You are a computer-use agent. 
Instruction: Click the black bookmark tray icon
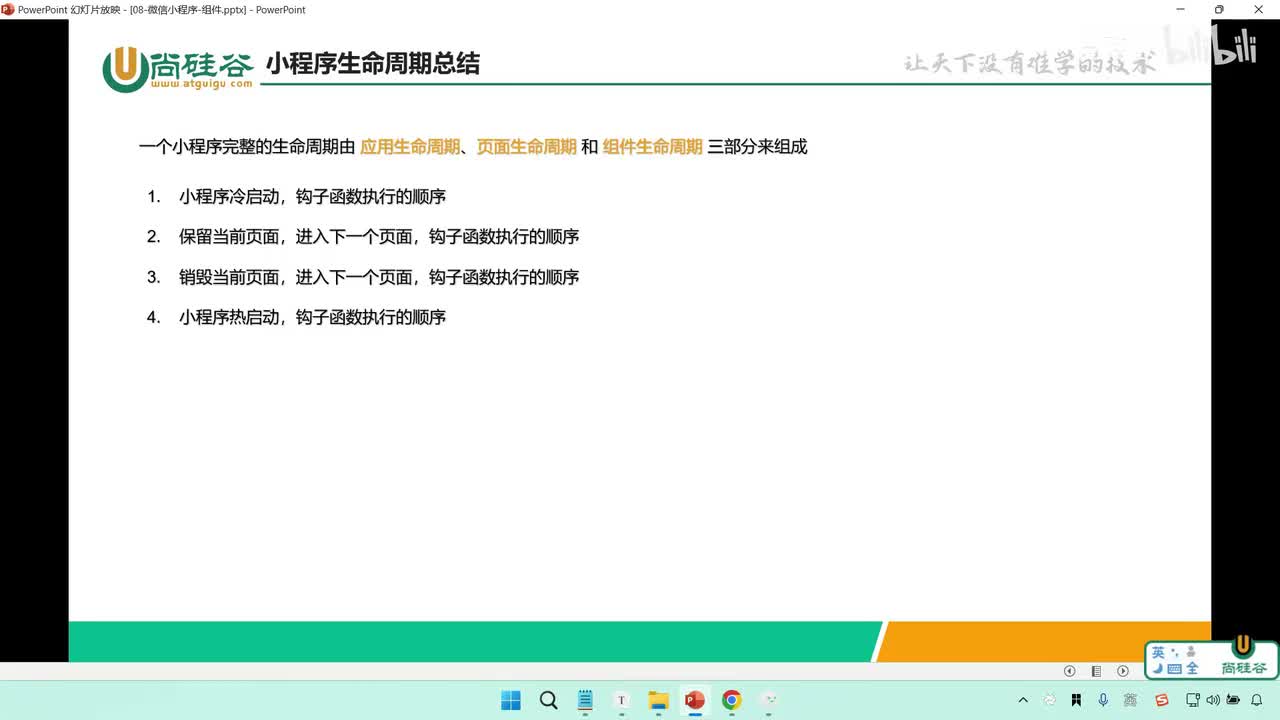pyautogui.click(x=1076, y=700)
